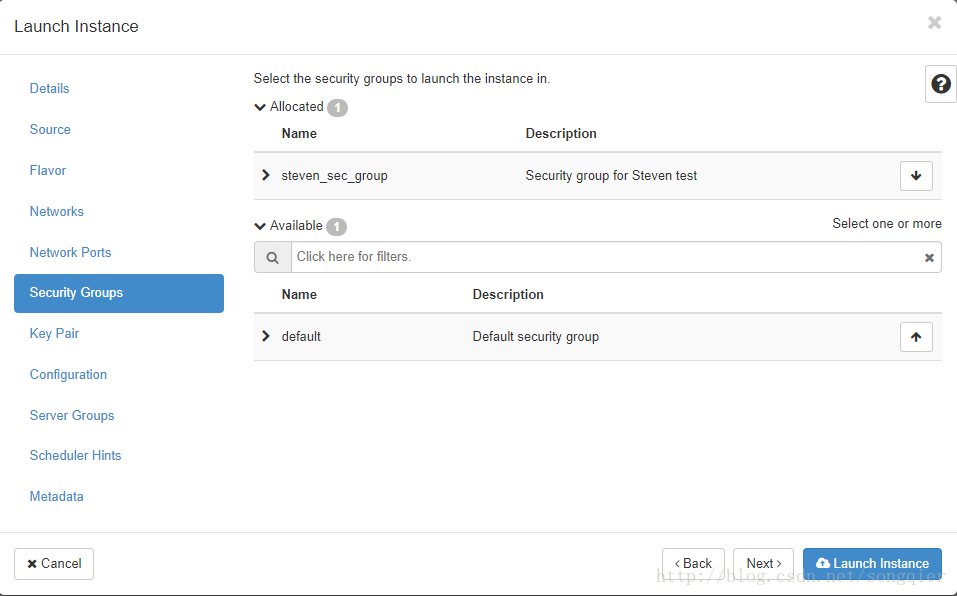Go to the Key Pair step
Viewport: 957px width, 596px height.
coord(54,334)
